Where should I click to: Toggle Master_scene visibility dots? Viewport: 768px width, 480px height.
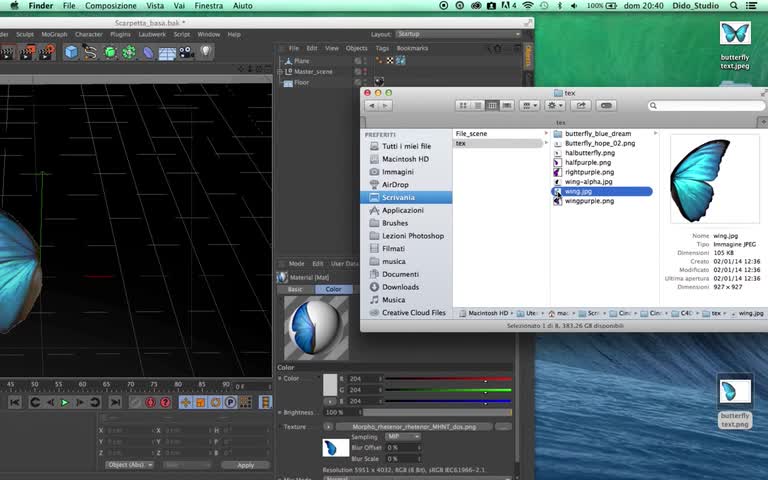365,72
